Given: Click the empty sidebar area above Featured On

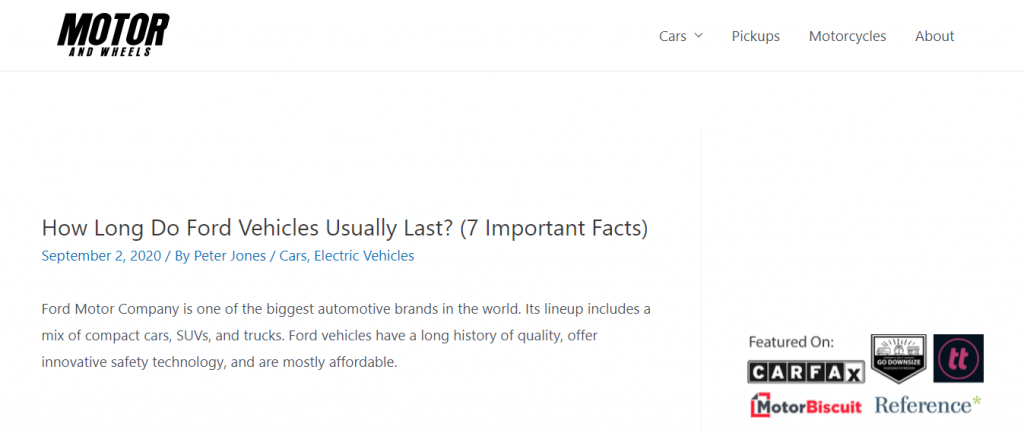Looking at the screenshot, I should click(862, 229).
